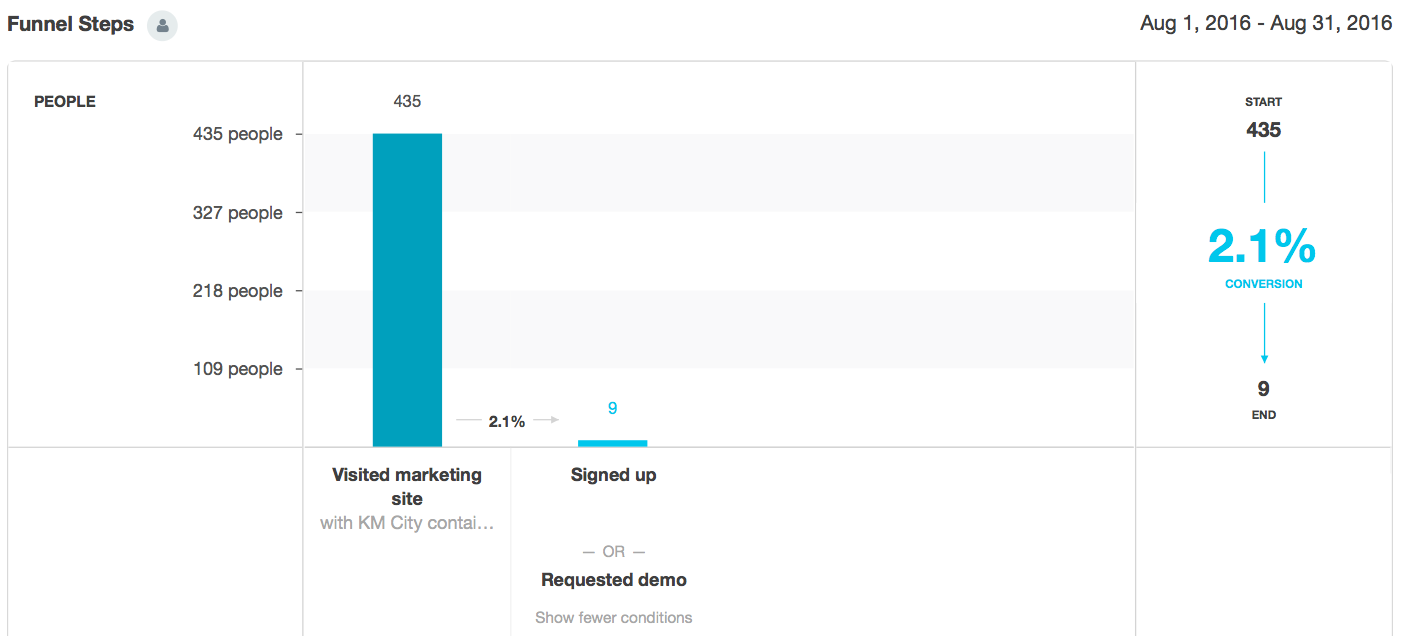
Task: Click the END 9 value
Action: 1264,389
